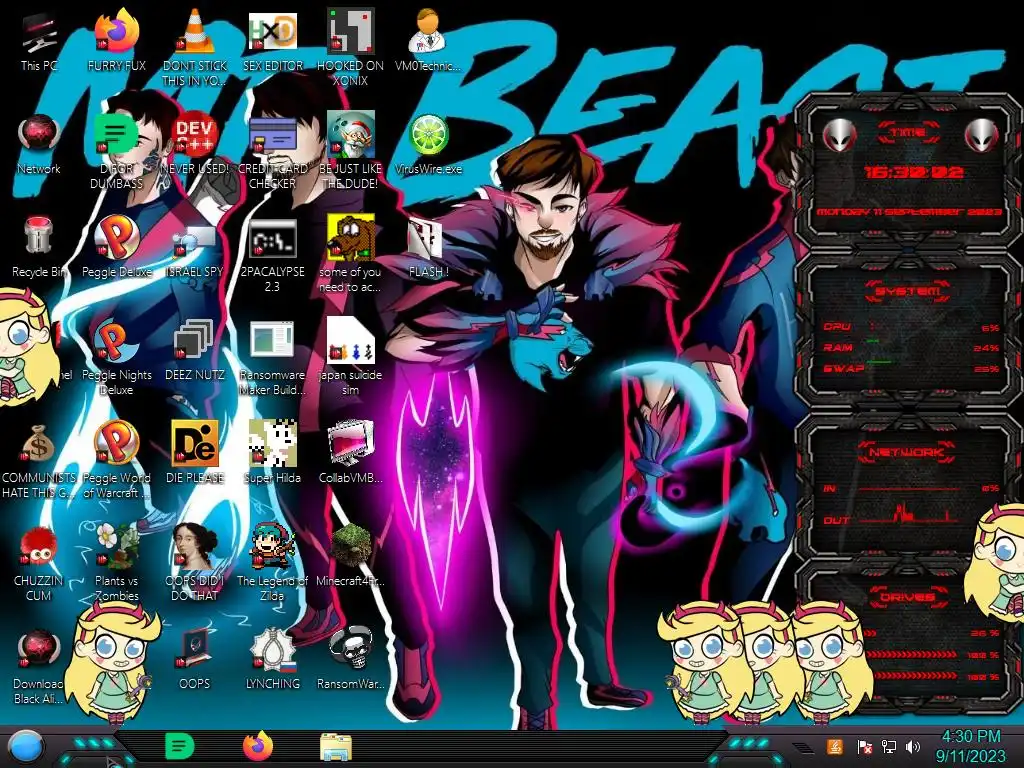Click the Java update tray icon
The image size is (1024, 768).
click(834, 746)
